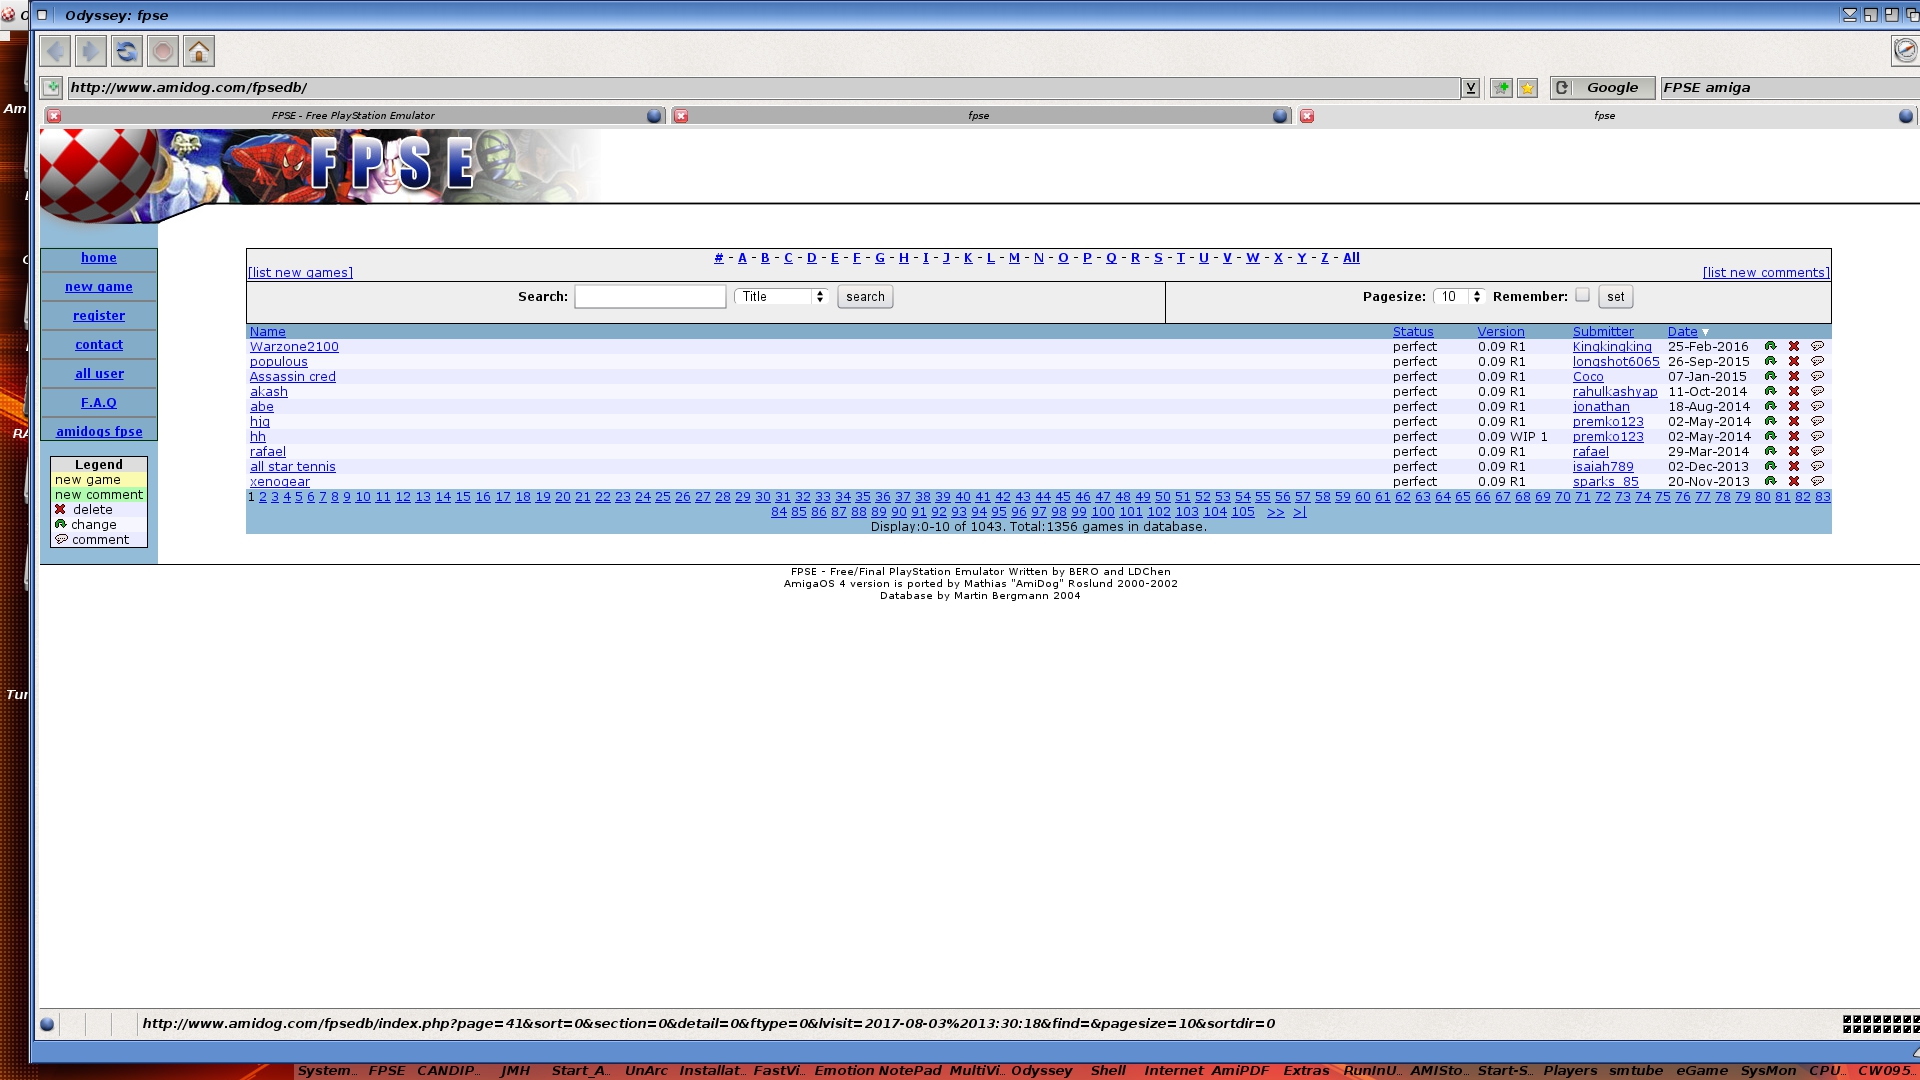Click the change icon in abe row
The height and width of the screenshot is (1080, 1920).
[1770, 406]
